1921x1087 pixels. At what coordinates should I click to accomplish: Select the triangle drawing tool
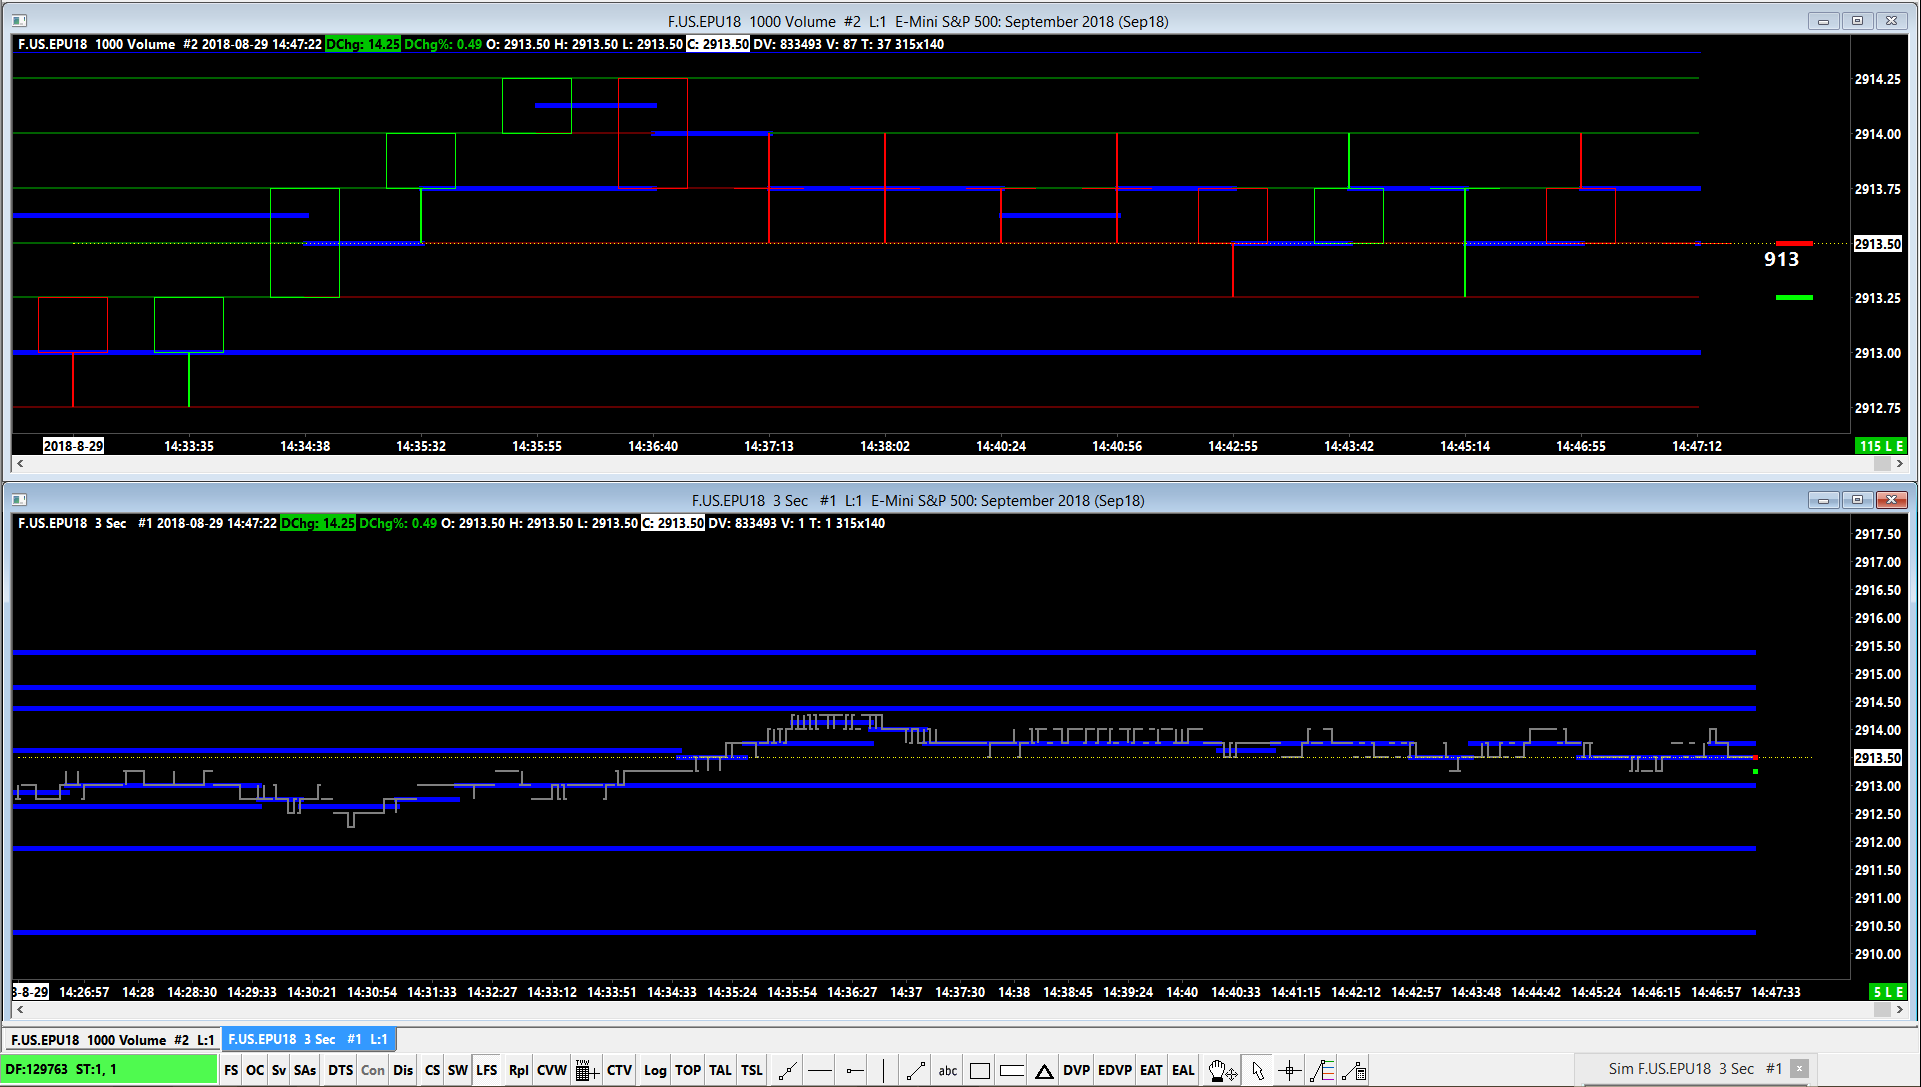pyautogui.click(x=1044, y=1071)
